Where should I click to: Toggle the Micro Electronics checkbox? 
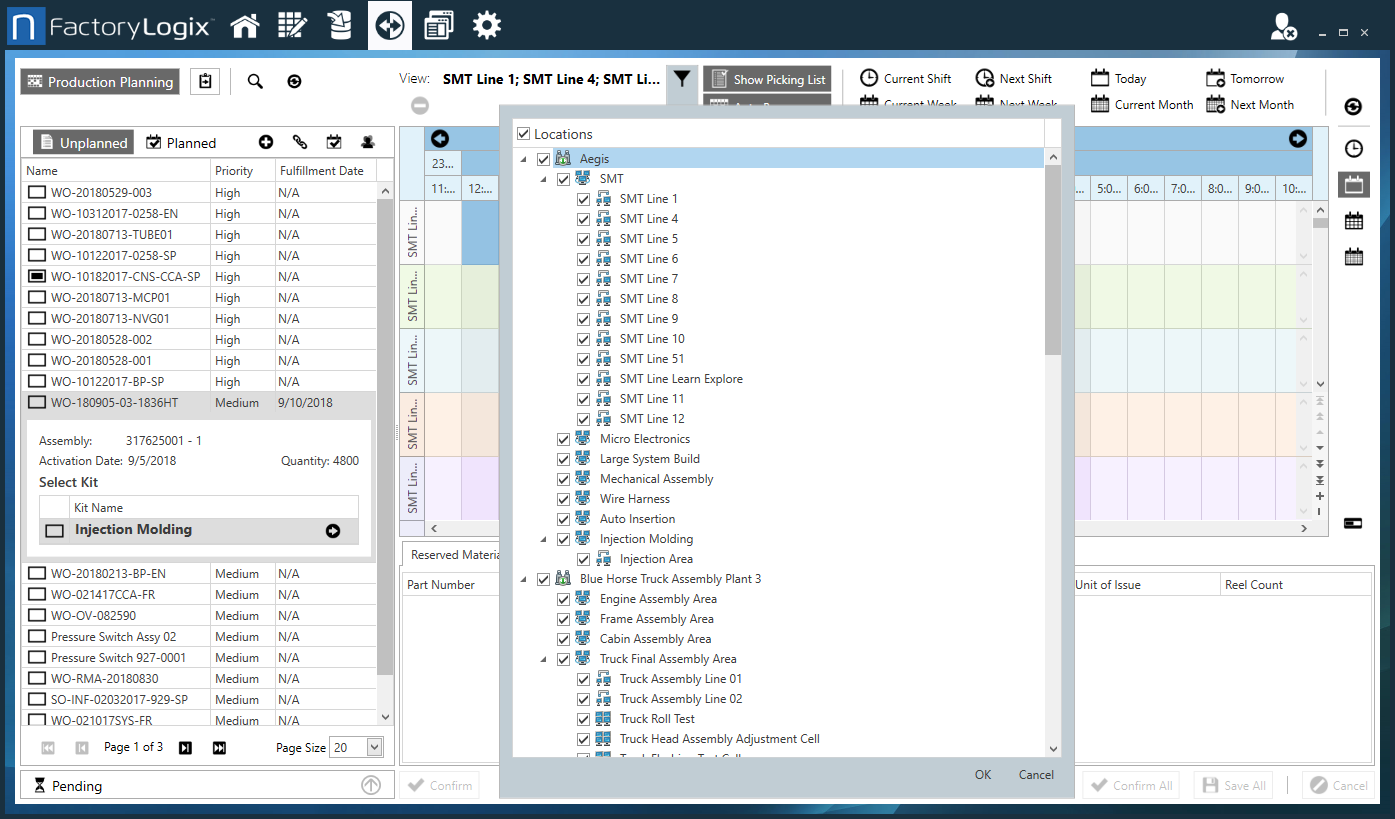coord(564,439)
